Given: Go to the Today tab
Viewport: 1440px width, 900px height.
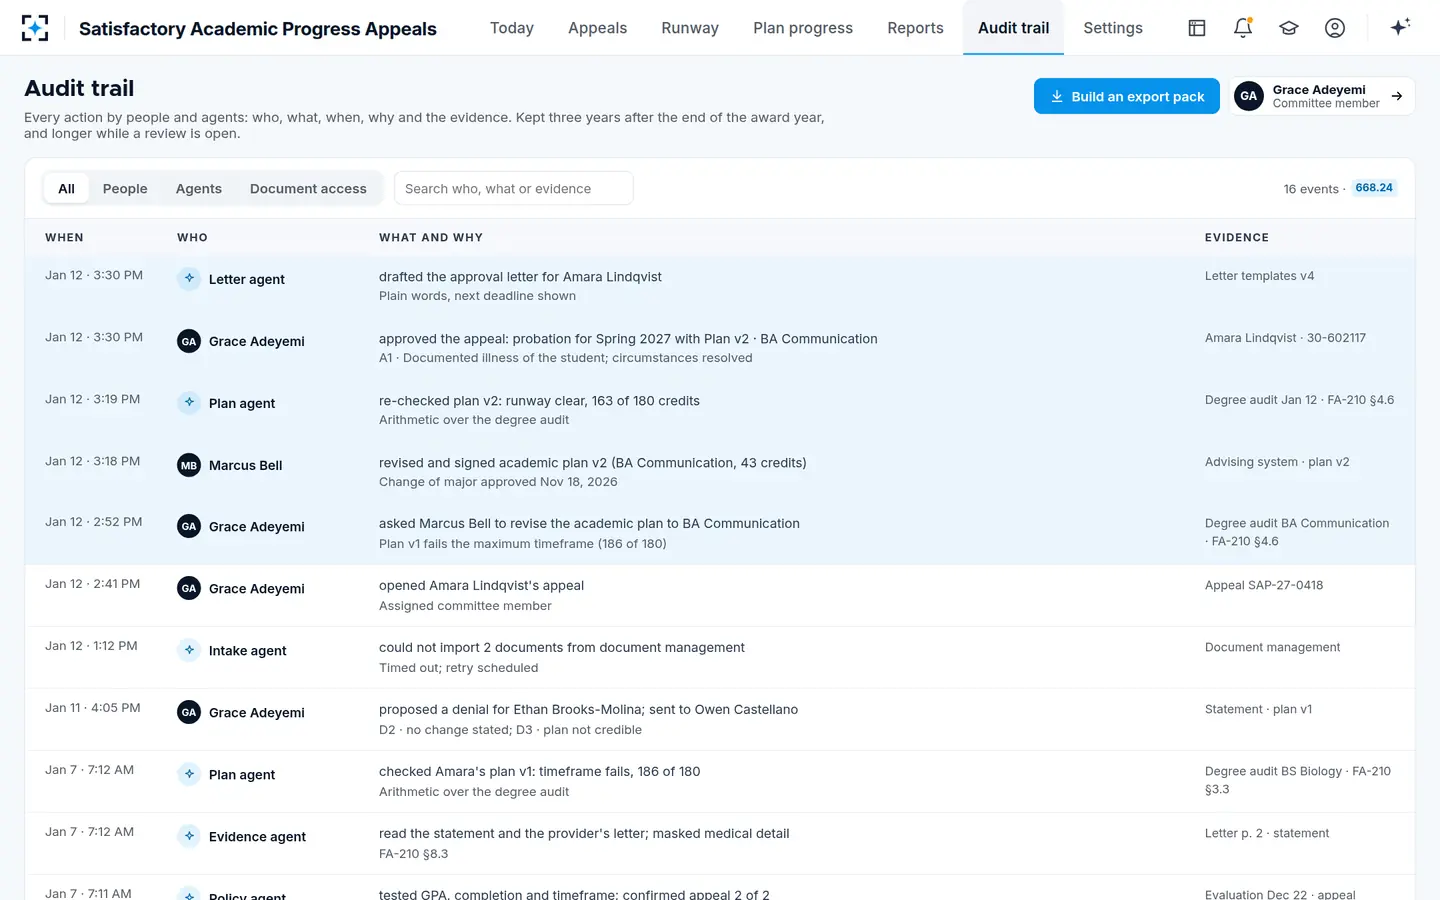Looking at the screenshot, I should click(512, 28).
